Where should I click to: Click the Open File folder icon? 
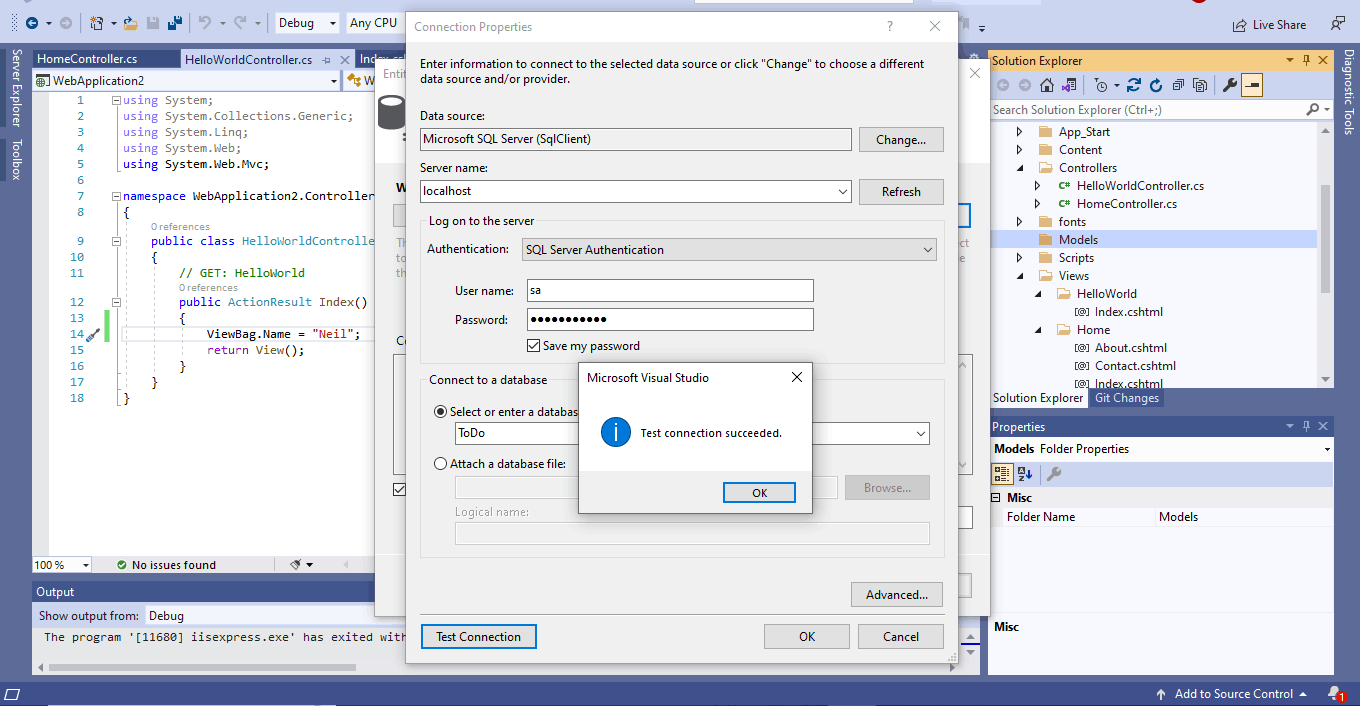130,22
